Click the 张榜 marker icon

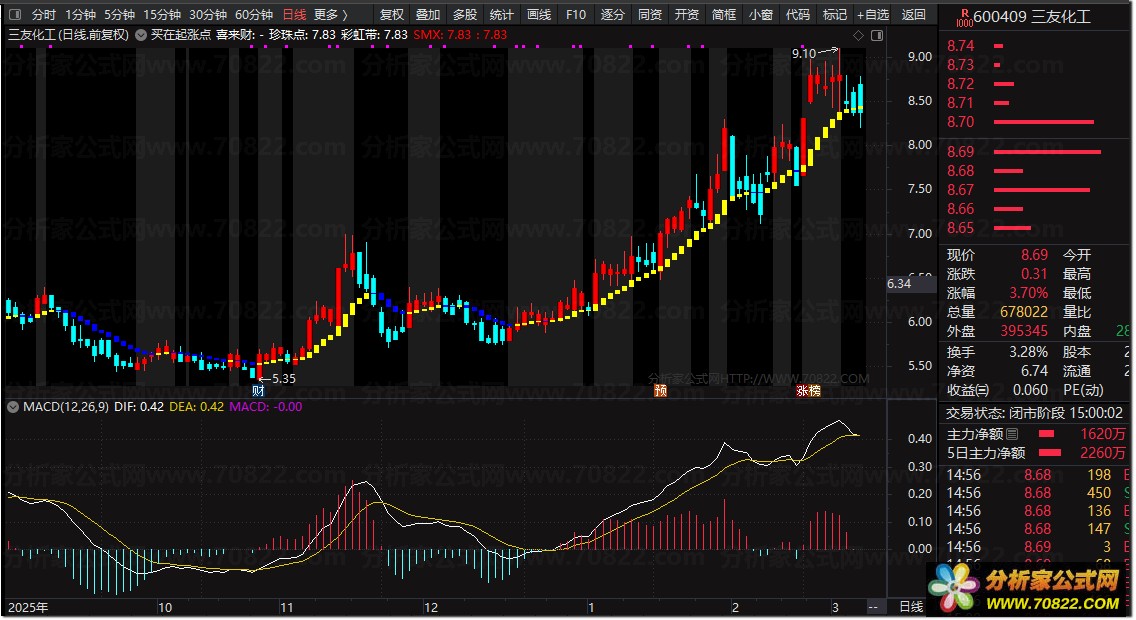click(808, 390)
